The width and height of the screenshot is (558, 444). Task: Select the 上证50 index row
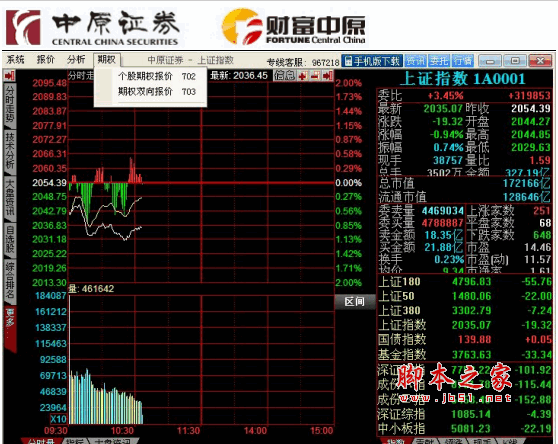464,296
